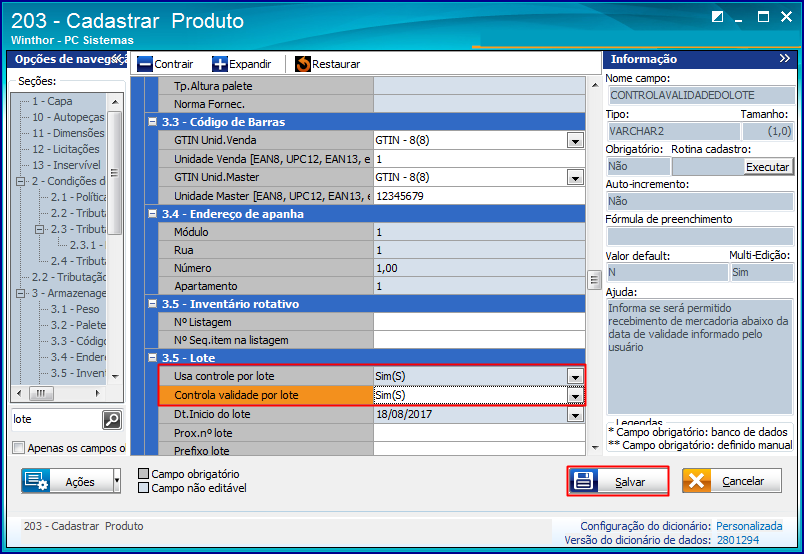This screenshot has width=804, height=554.
Task: Open the Ações button dropdown arrow
Action: click(116, 481)
